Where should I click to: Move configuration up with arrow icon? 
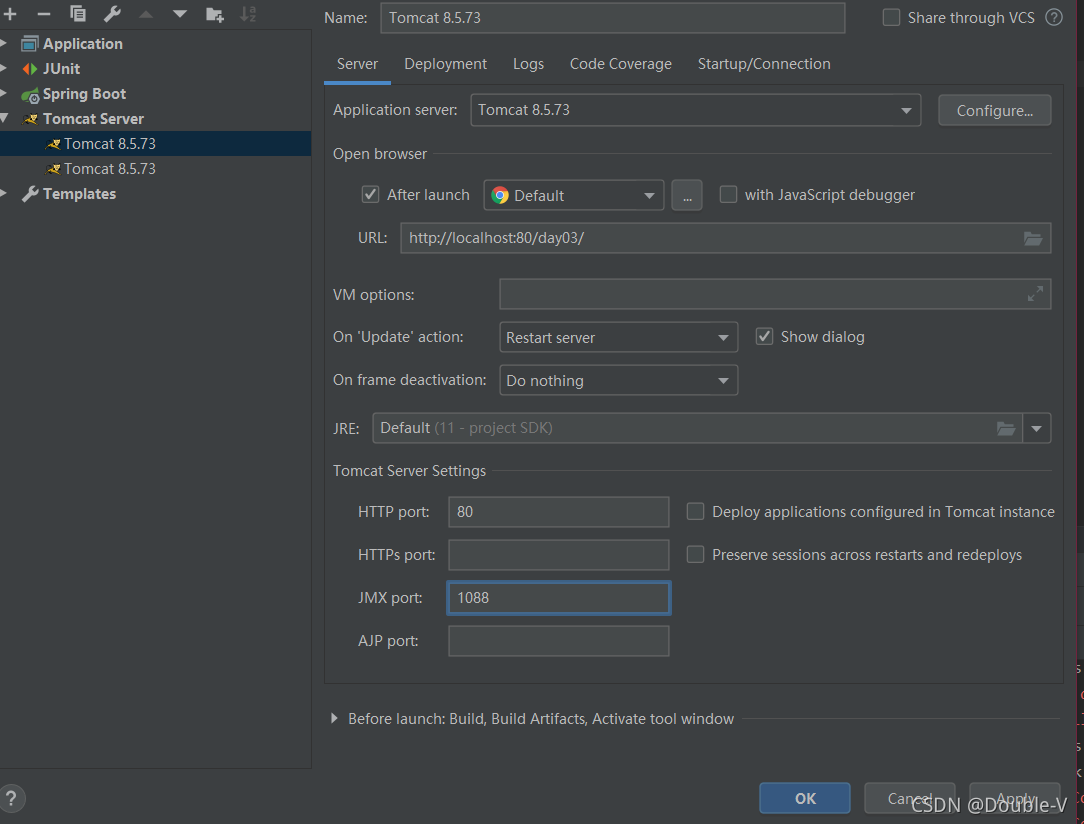pyautogui.click(x=146, y=14)
